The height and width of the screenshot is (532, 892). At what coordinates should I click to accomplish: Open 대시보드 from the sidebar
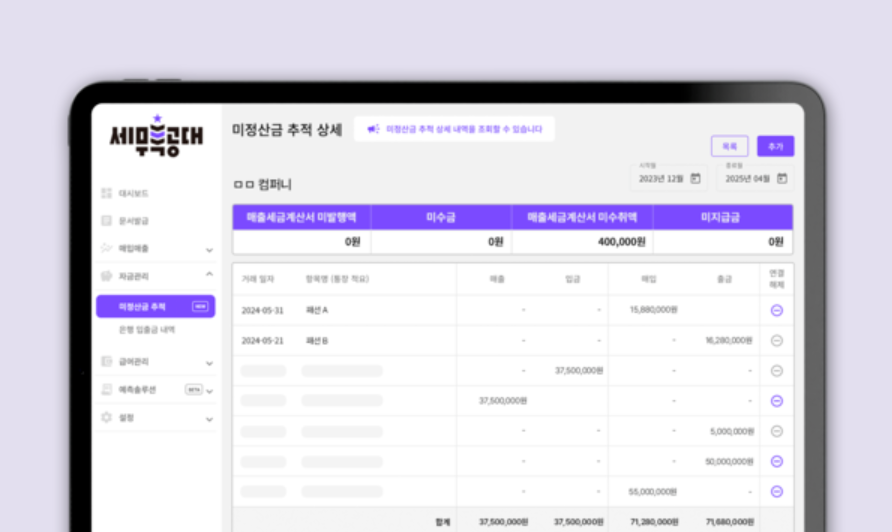(x=133, y=193)
